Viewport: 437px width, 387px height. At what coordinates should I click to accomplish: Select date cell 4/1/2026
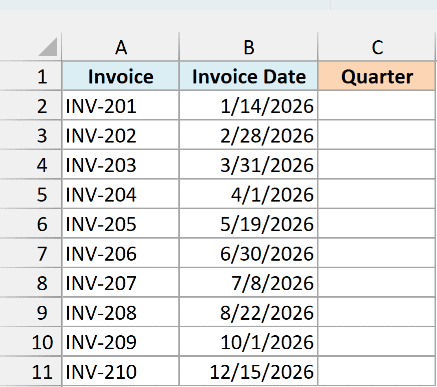[249, 194]
